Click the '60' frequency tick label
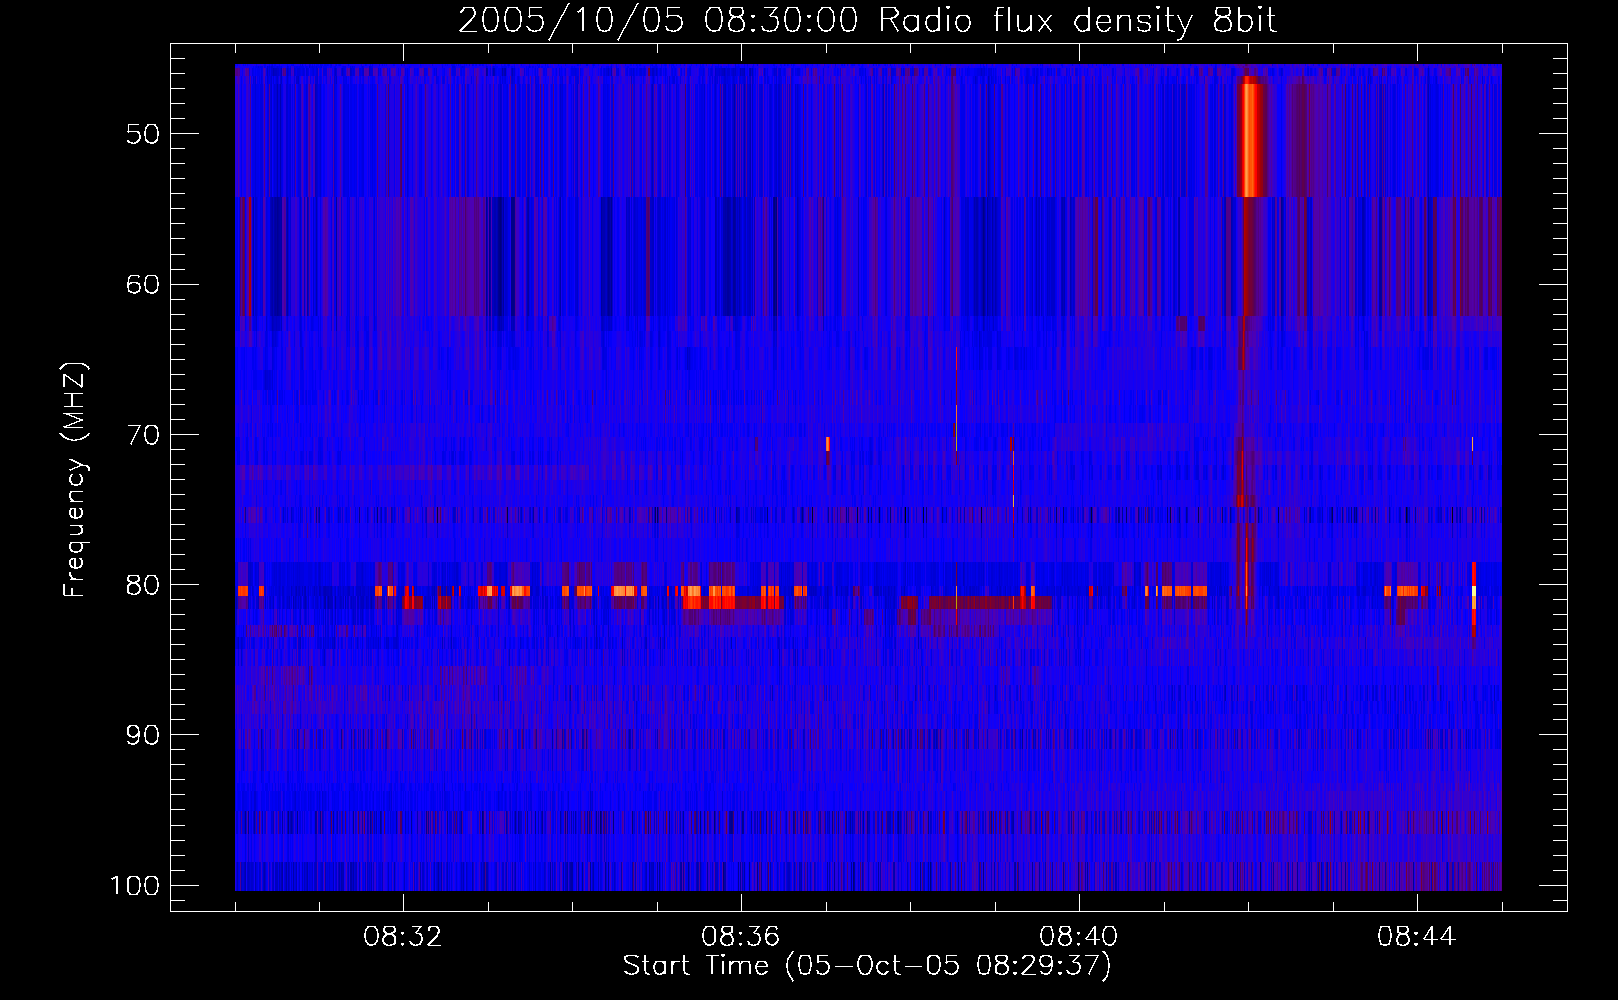 pyautogui.click(x=143, y=284)
